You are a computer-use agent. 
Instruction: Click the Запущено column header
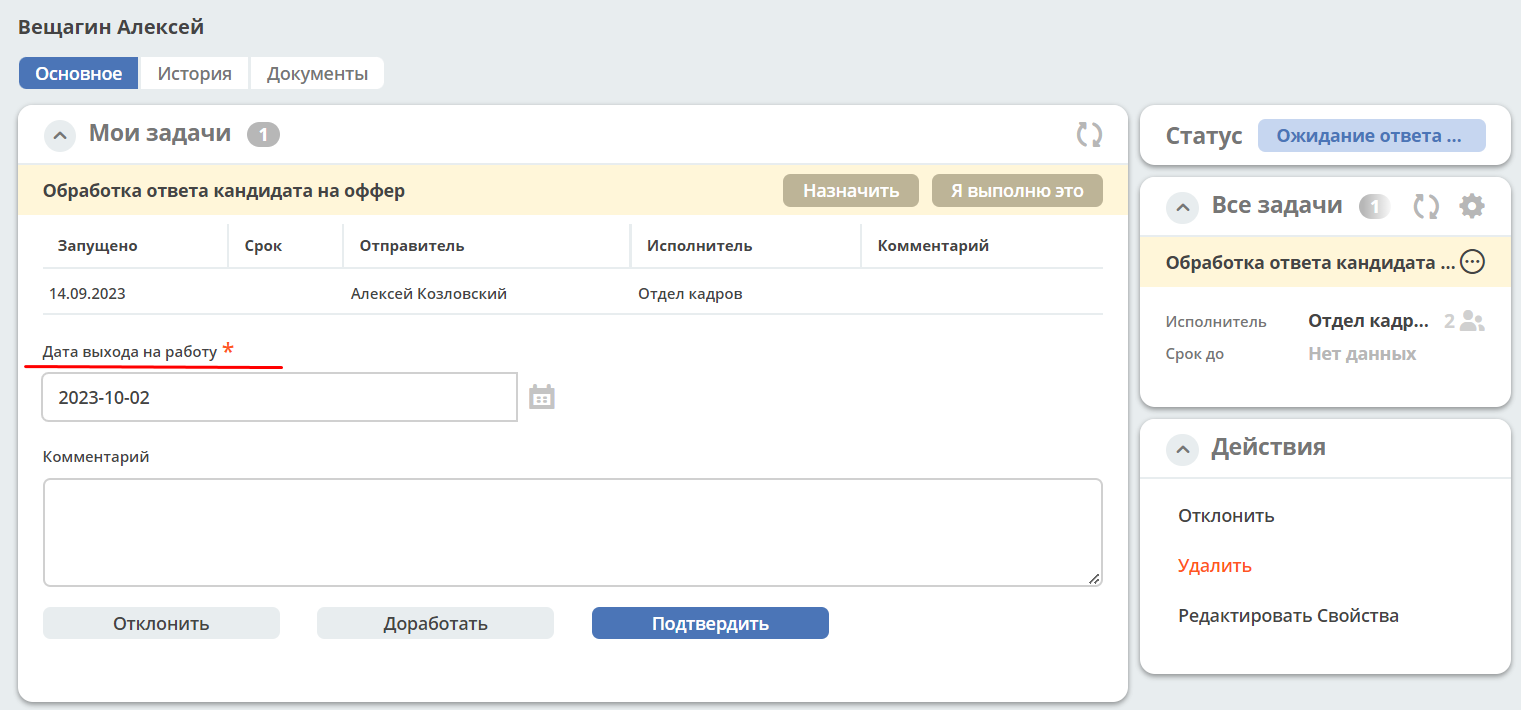click(x=97, y=245)
